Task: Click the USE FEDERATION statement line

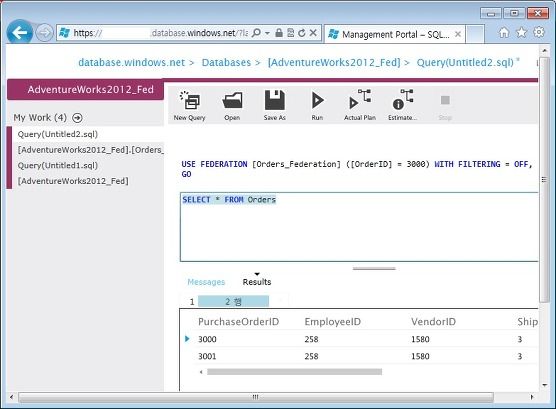Action: coord(357,164)
